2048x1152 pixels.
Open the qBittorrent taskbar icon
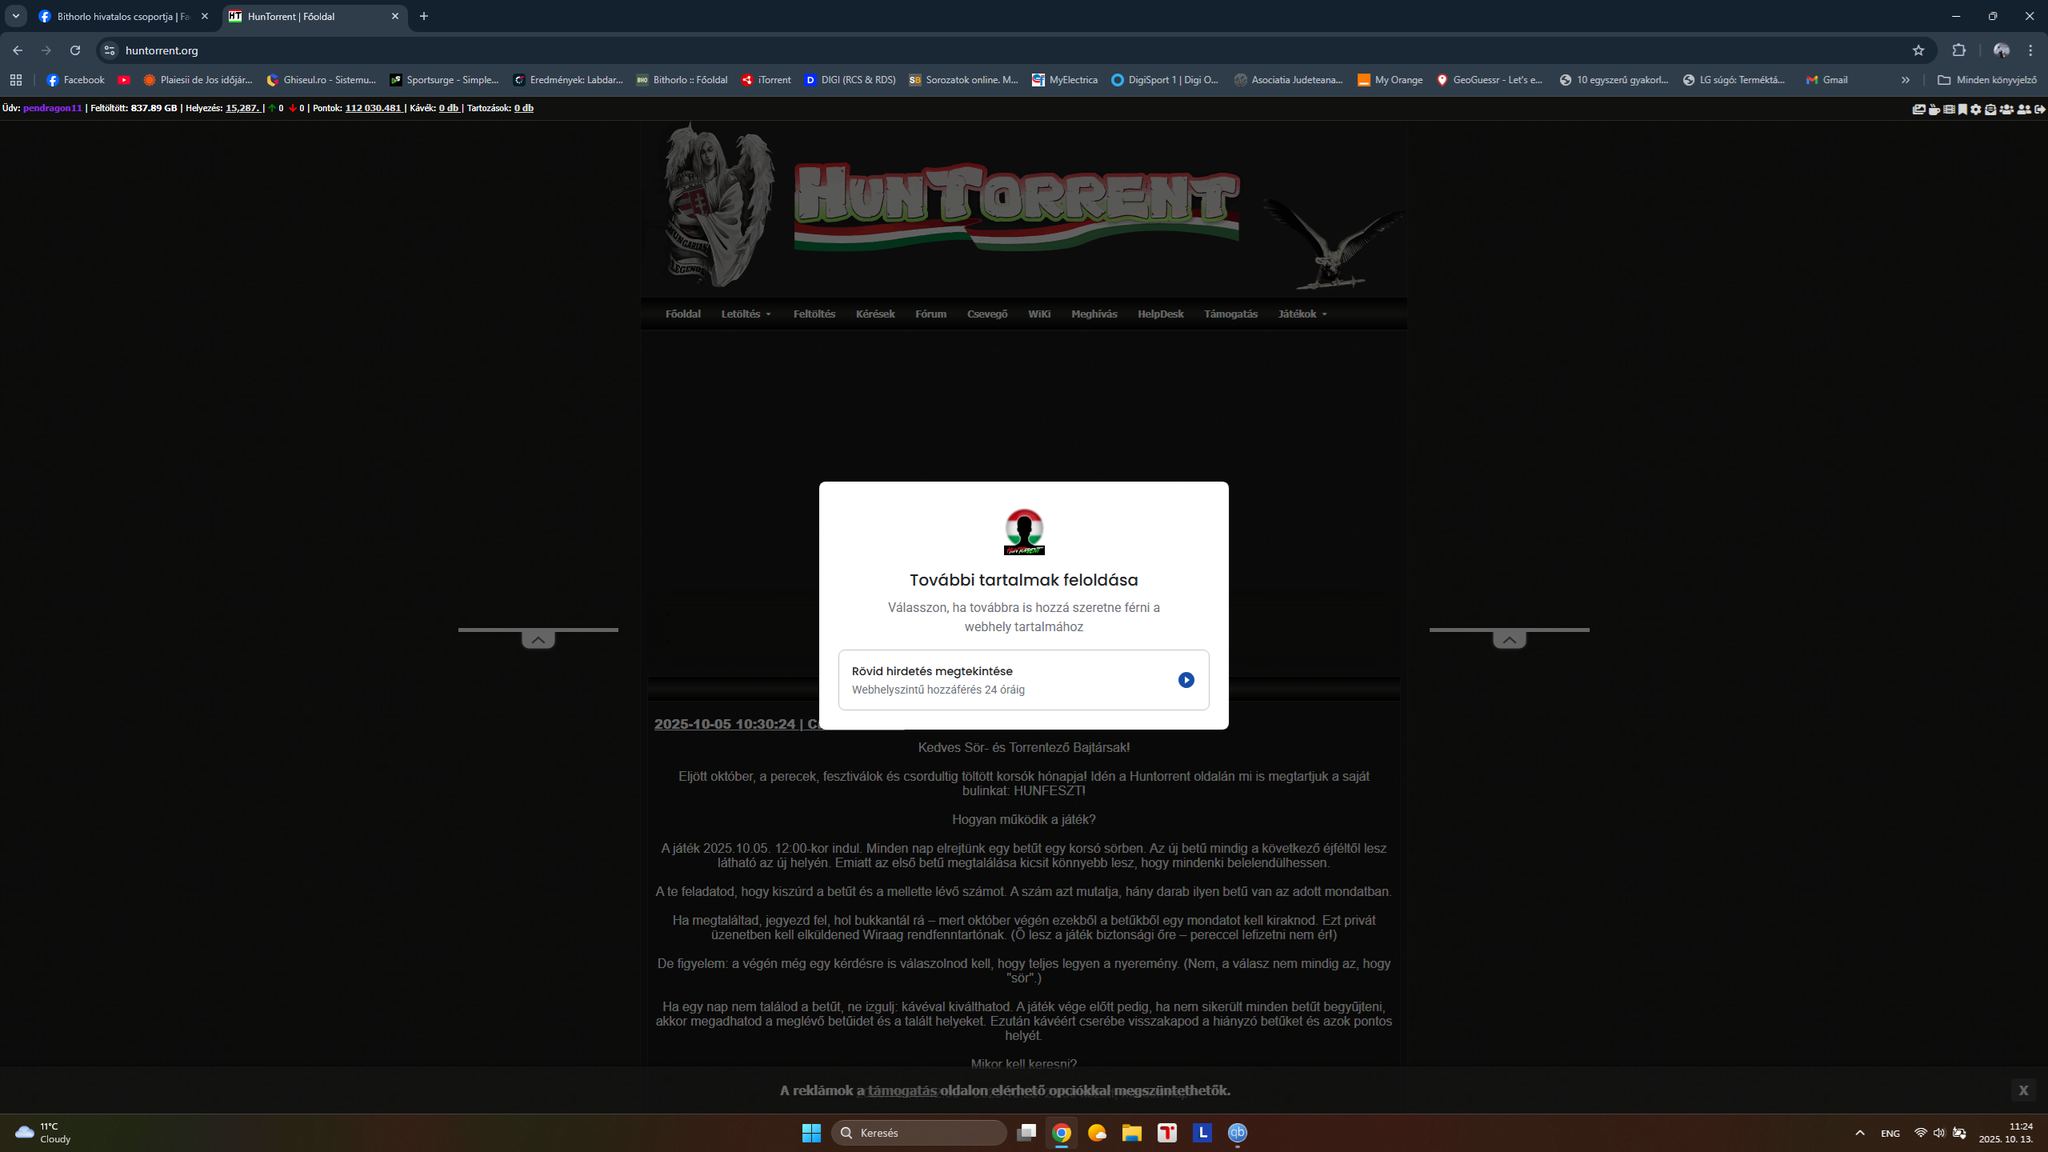coord(1237,1133)
